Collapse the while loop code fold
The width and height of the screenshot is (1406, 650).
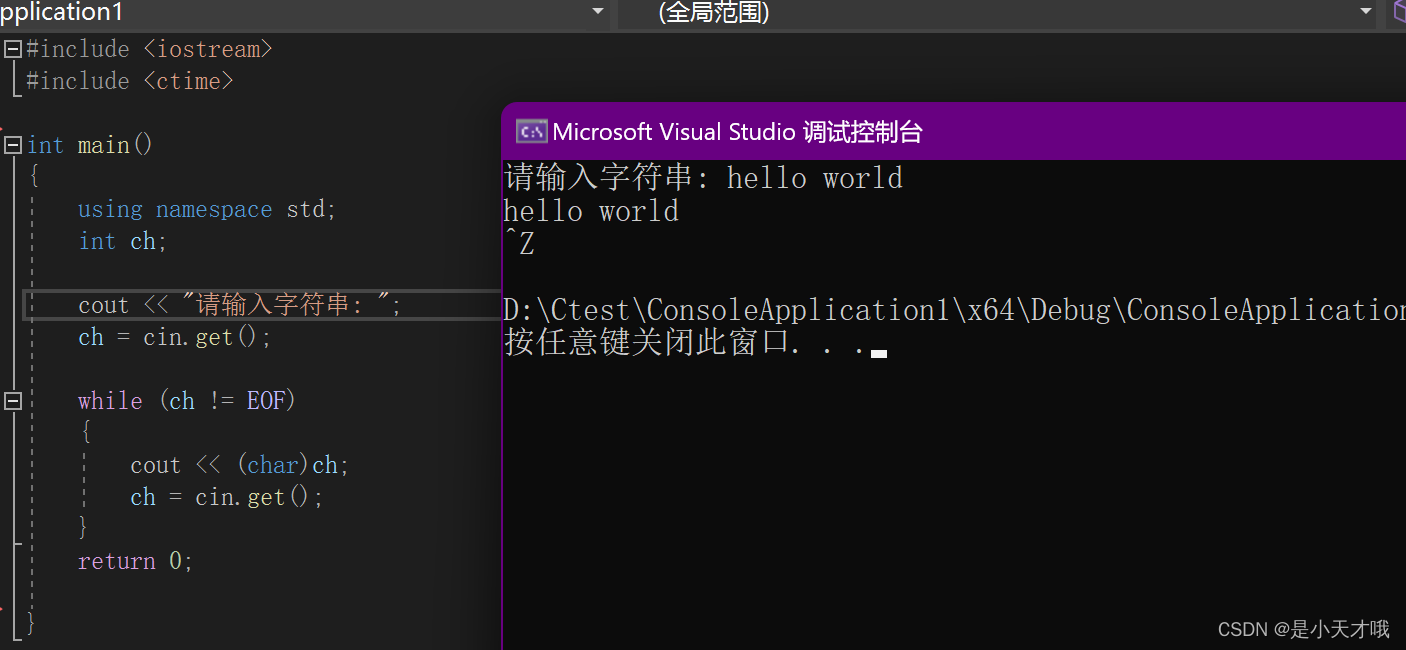click(12, 400)
